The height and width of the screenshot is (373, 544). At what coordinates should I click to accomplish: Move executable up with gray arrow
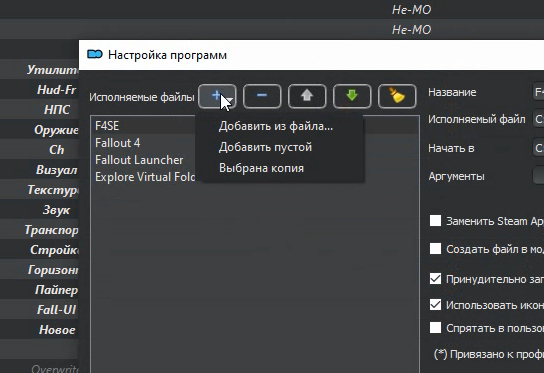tap(307, 96)
